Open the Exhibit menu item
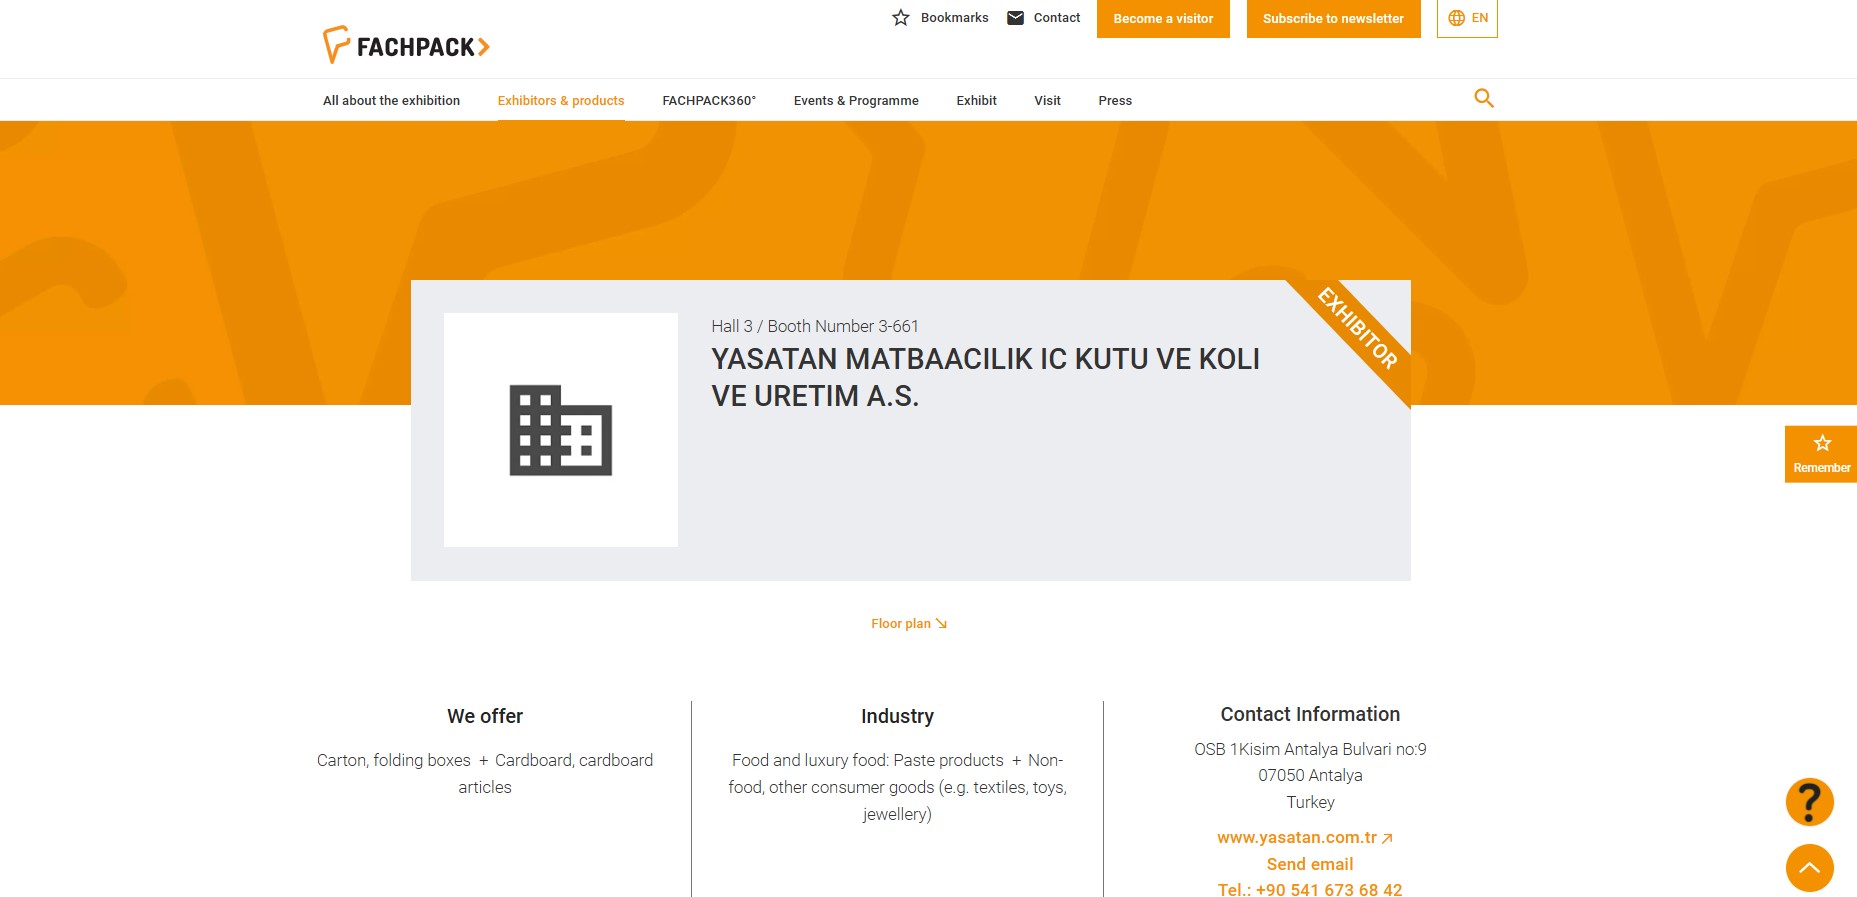 tap(976, 101)
